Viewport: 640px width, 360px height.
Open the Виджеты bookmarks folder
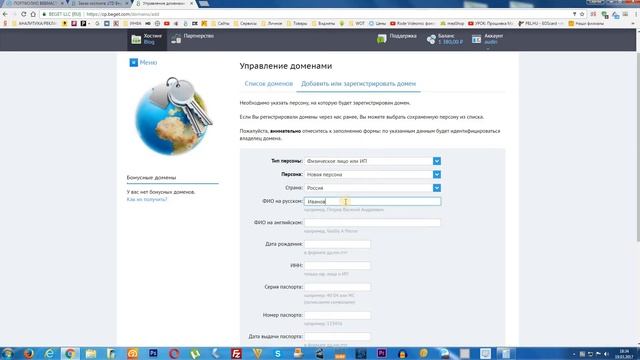(323, 24)
